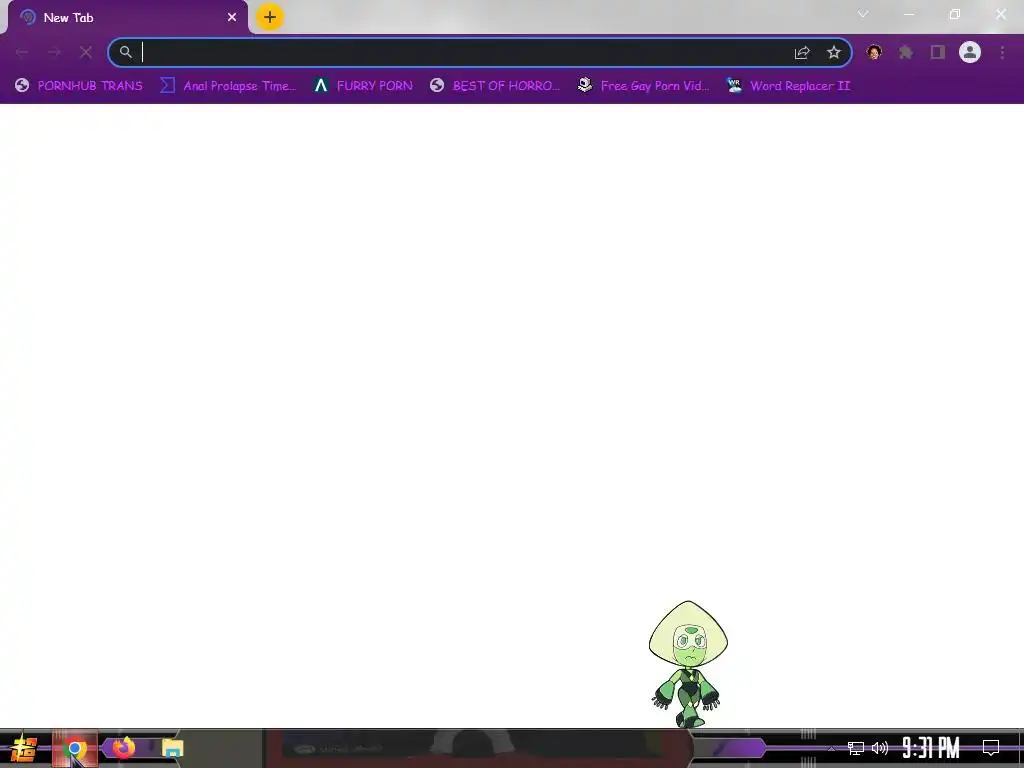Open the notification center icon
1024x768 pixels.
tap(991, 748)
